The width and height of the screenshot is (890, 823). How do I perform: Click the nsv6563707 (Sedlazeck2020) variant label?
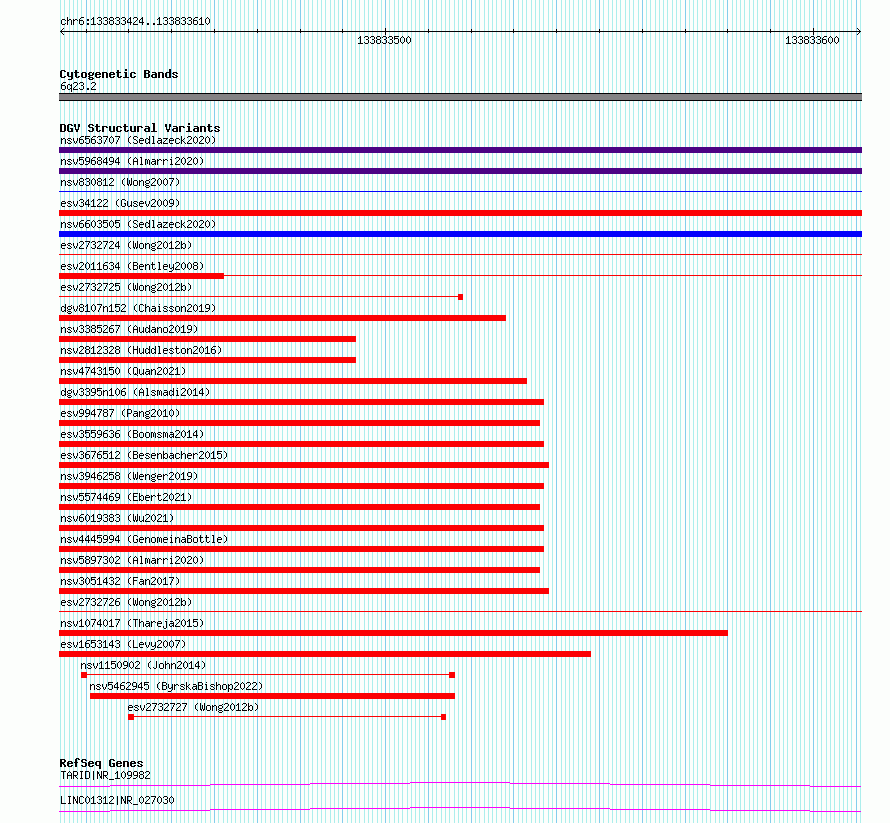coord(138,140)
